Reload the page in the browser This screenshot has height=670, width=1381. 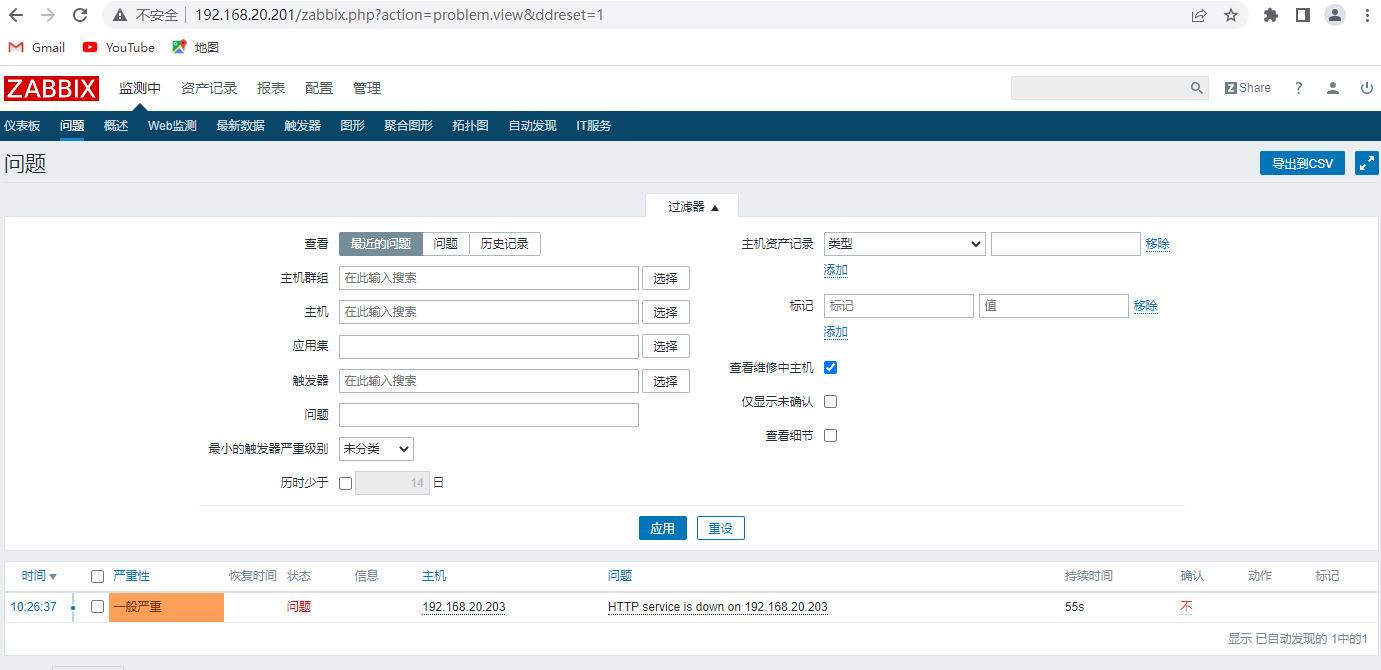(x=80, y=15)
